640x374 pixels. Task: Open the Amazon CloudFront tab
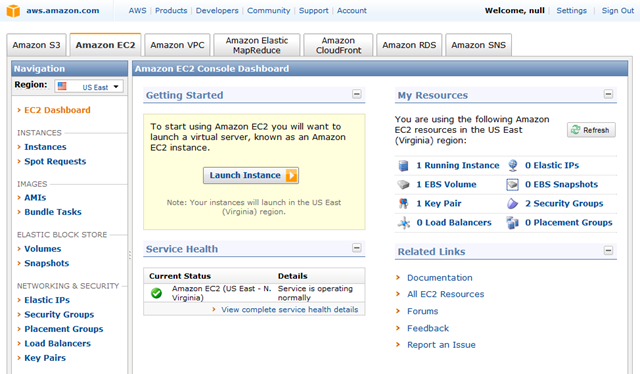[338, 45]
